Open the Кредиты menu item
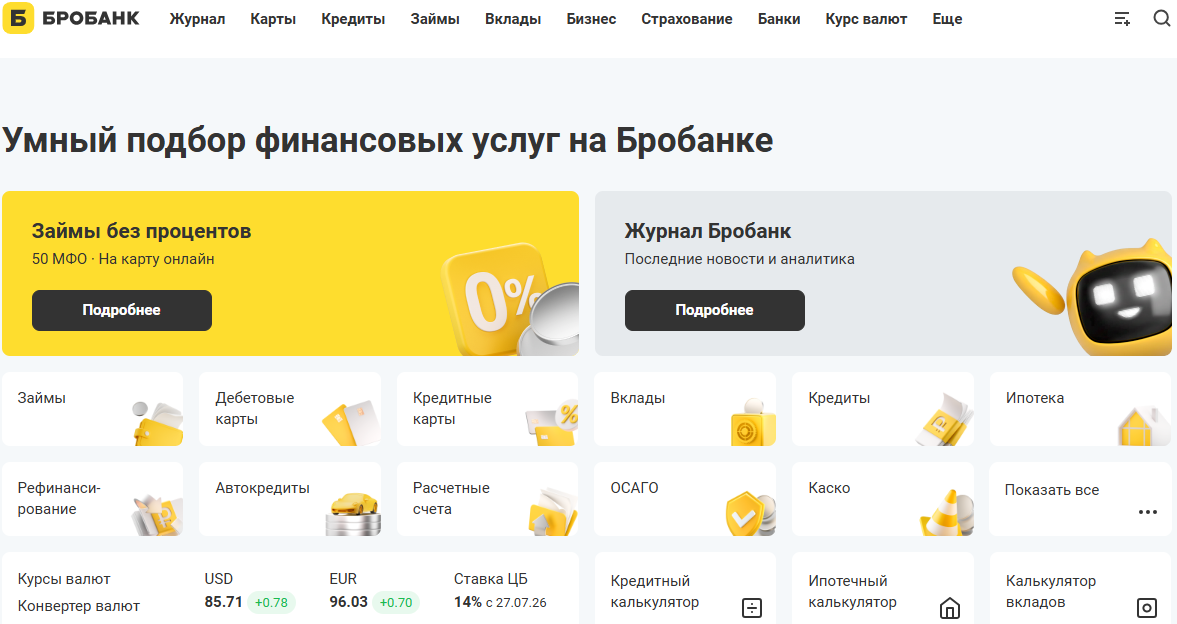 click(353, 19)
